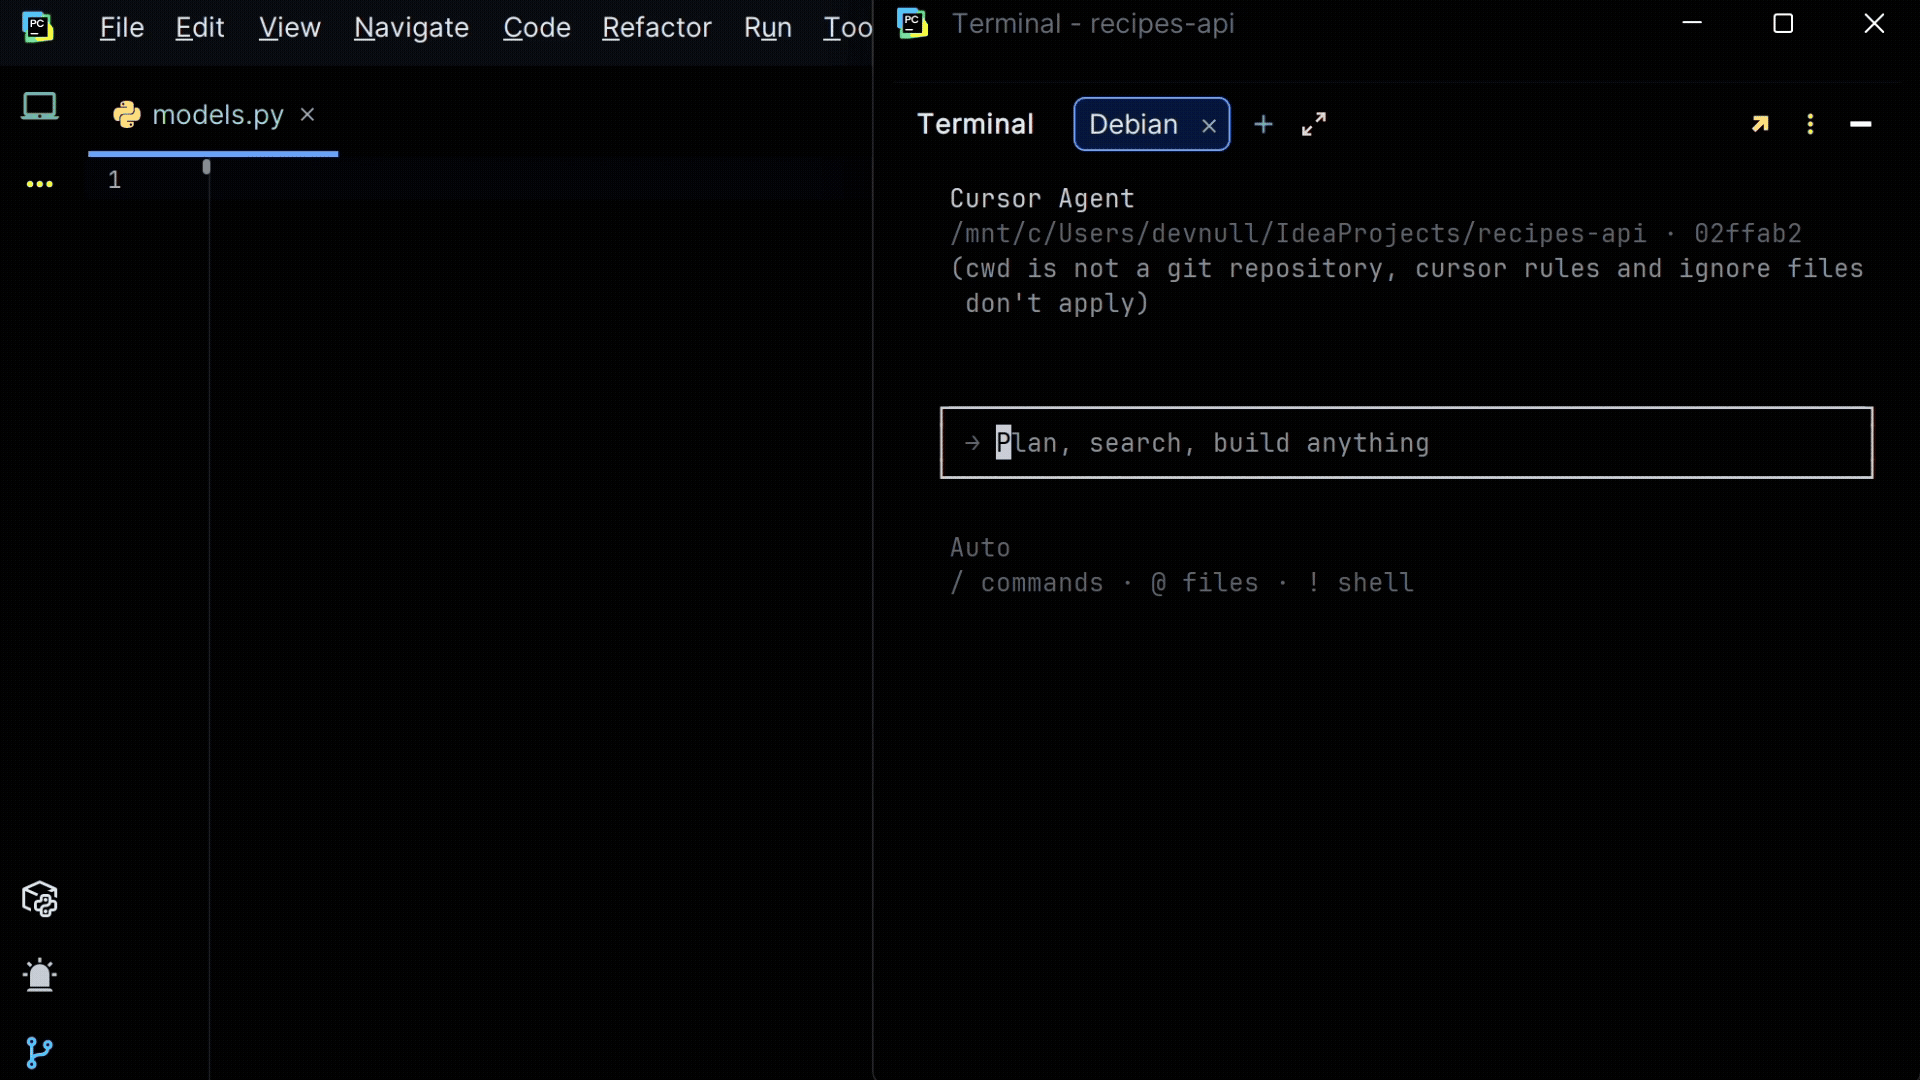Maximize the Terminal - recipes-api window

pyautogui.click(x=1783, y=23)
